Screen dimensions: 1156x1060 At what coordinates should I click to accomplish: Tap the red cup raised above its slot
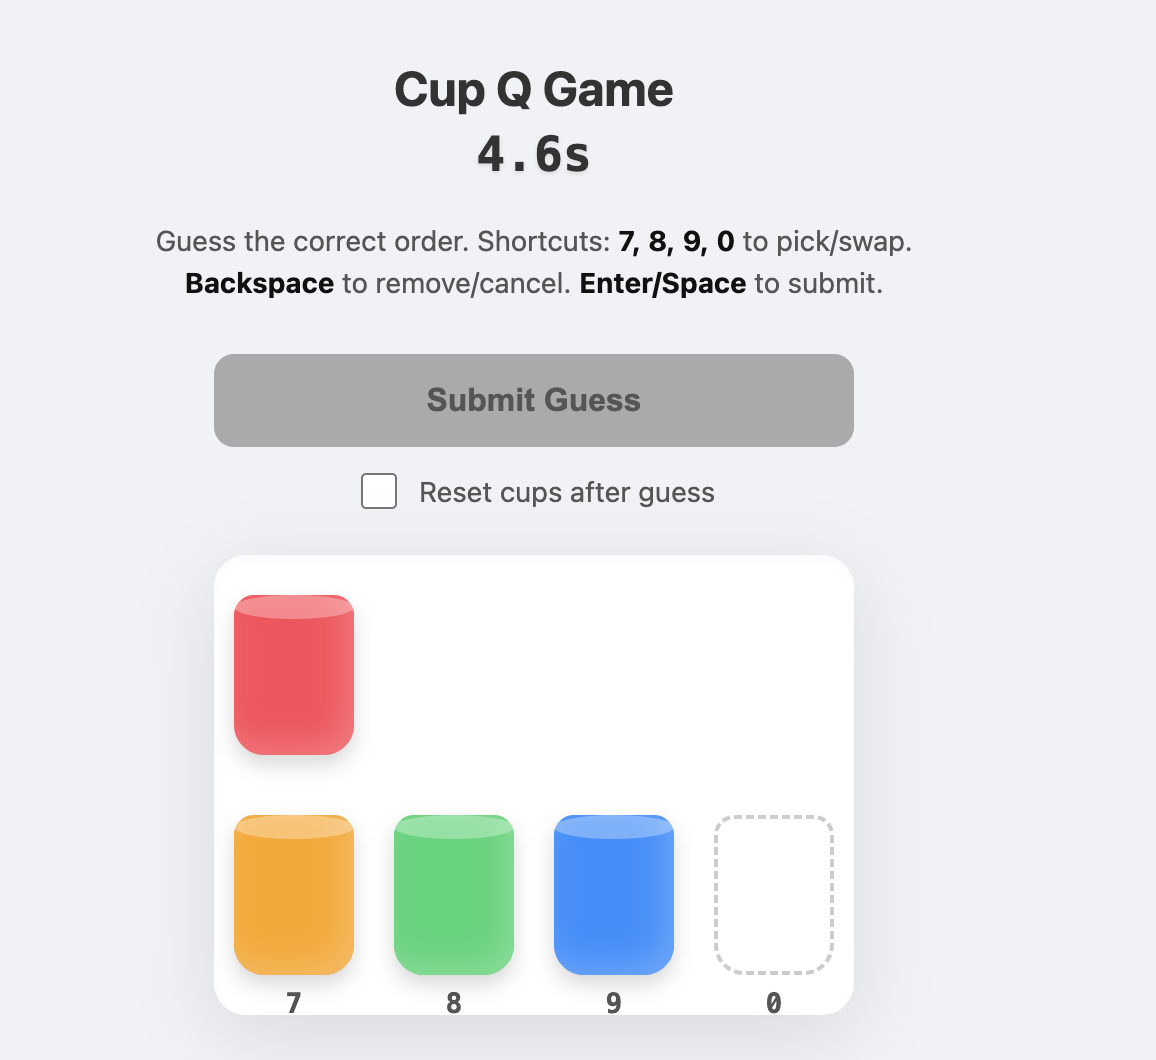point(293,675)
